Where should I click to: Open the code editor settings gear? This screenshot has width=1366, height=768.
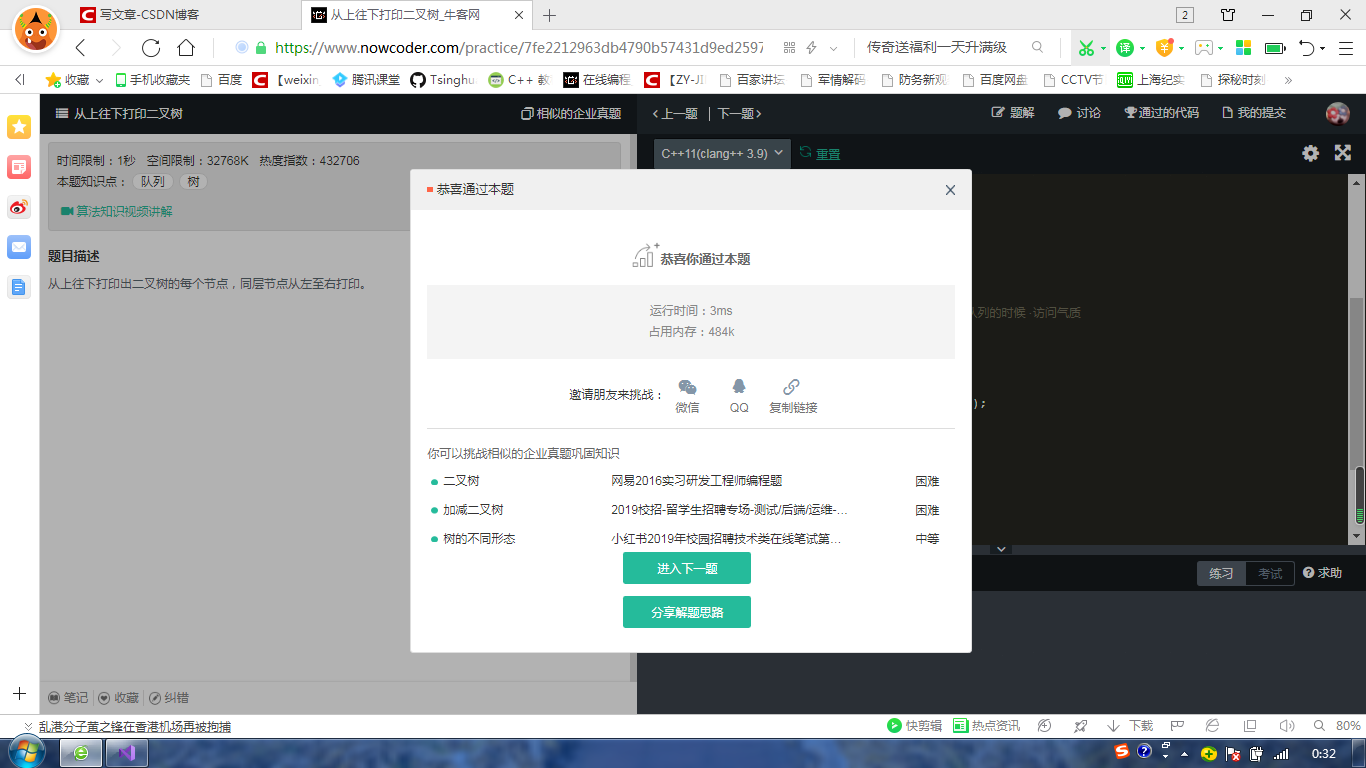[x=1310, y=153]
